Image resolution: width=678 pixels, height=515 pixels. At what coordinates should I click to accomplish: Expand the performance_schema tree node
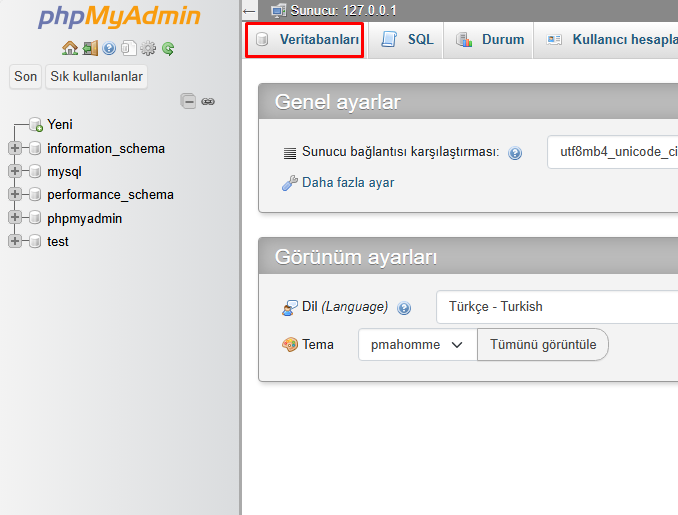tap(15, 194)
